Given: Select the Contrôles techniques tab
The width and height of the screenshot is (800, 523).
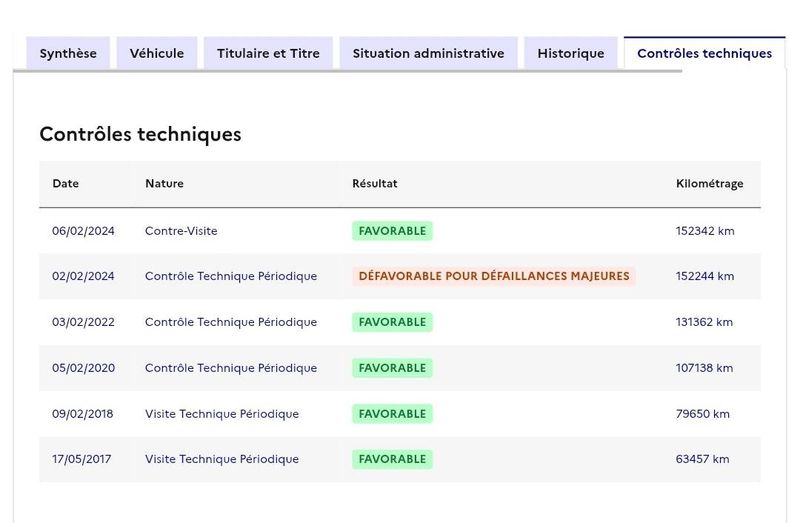Looking at the screenshot, I should [705, 53].
